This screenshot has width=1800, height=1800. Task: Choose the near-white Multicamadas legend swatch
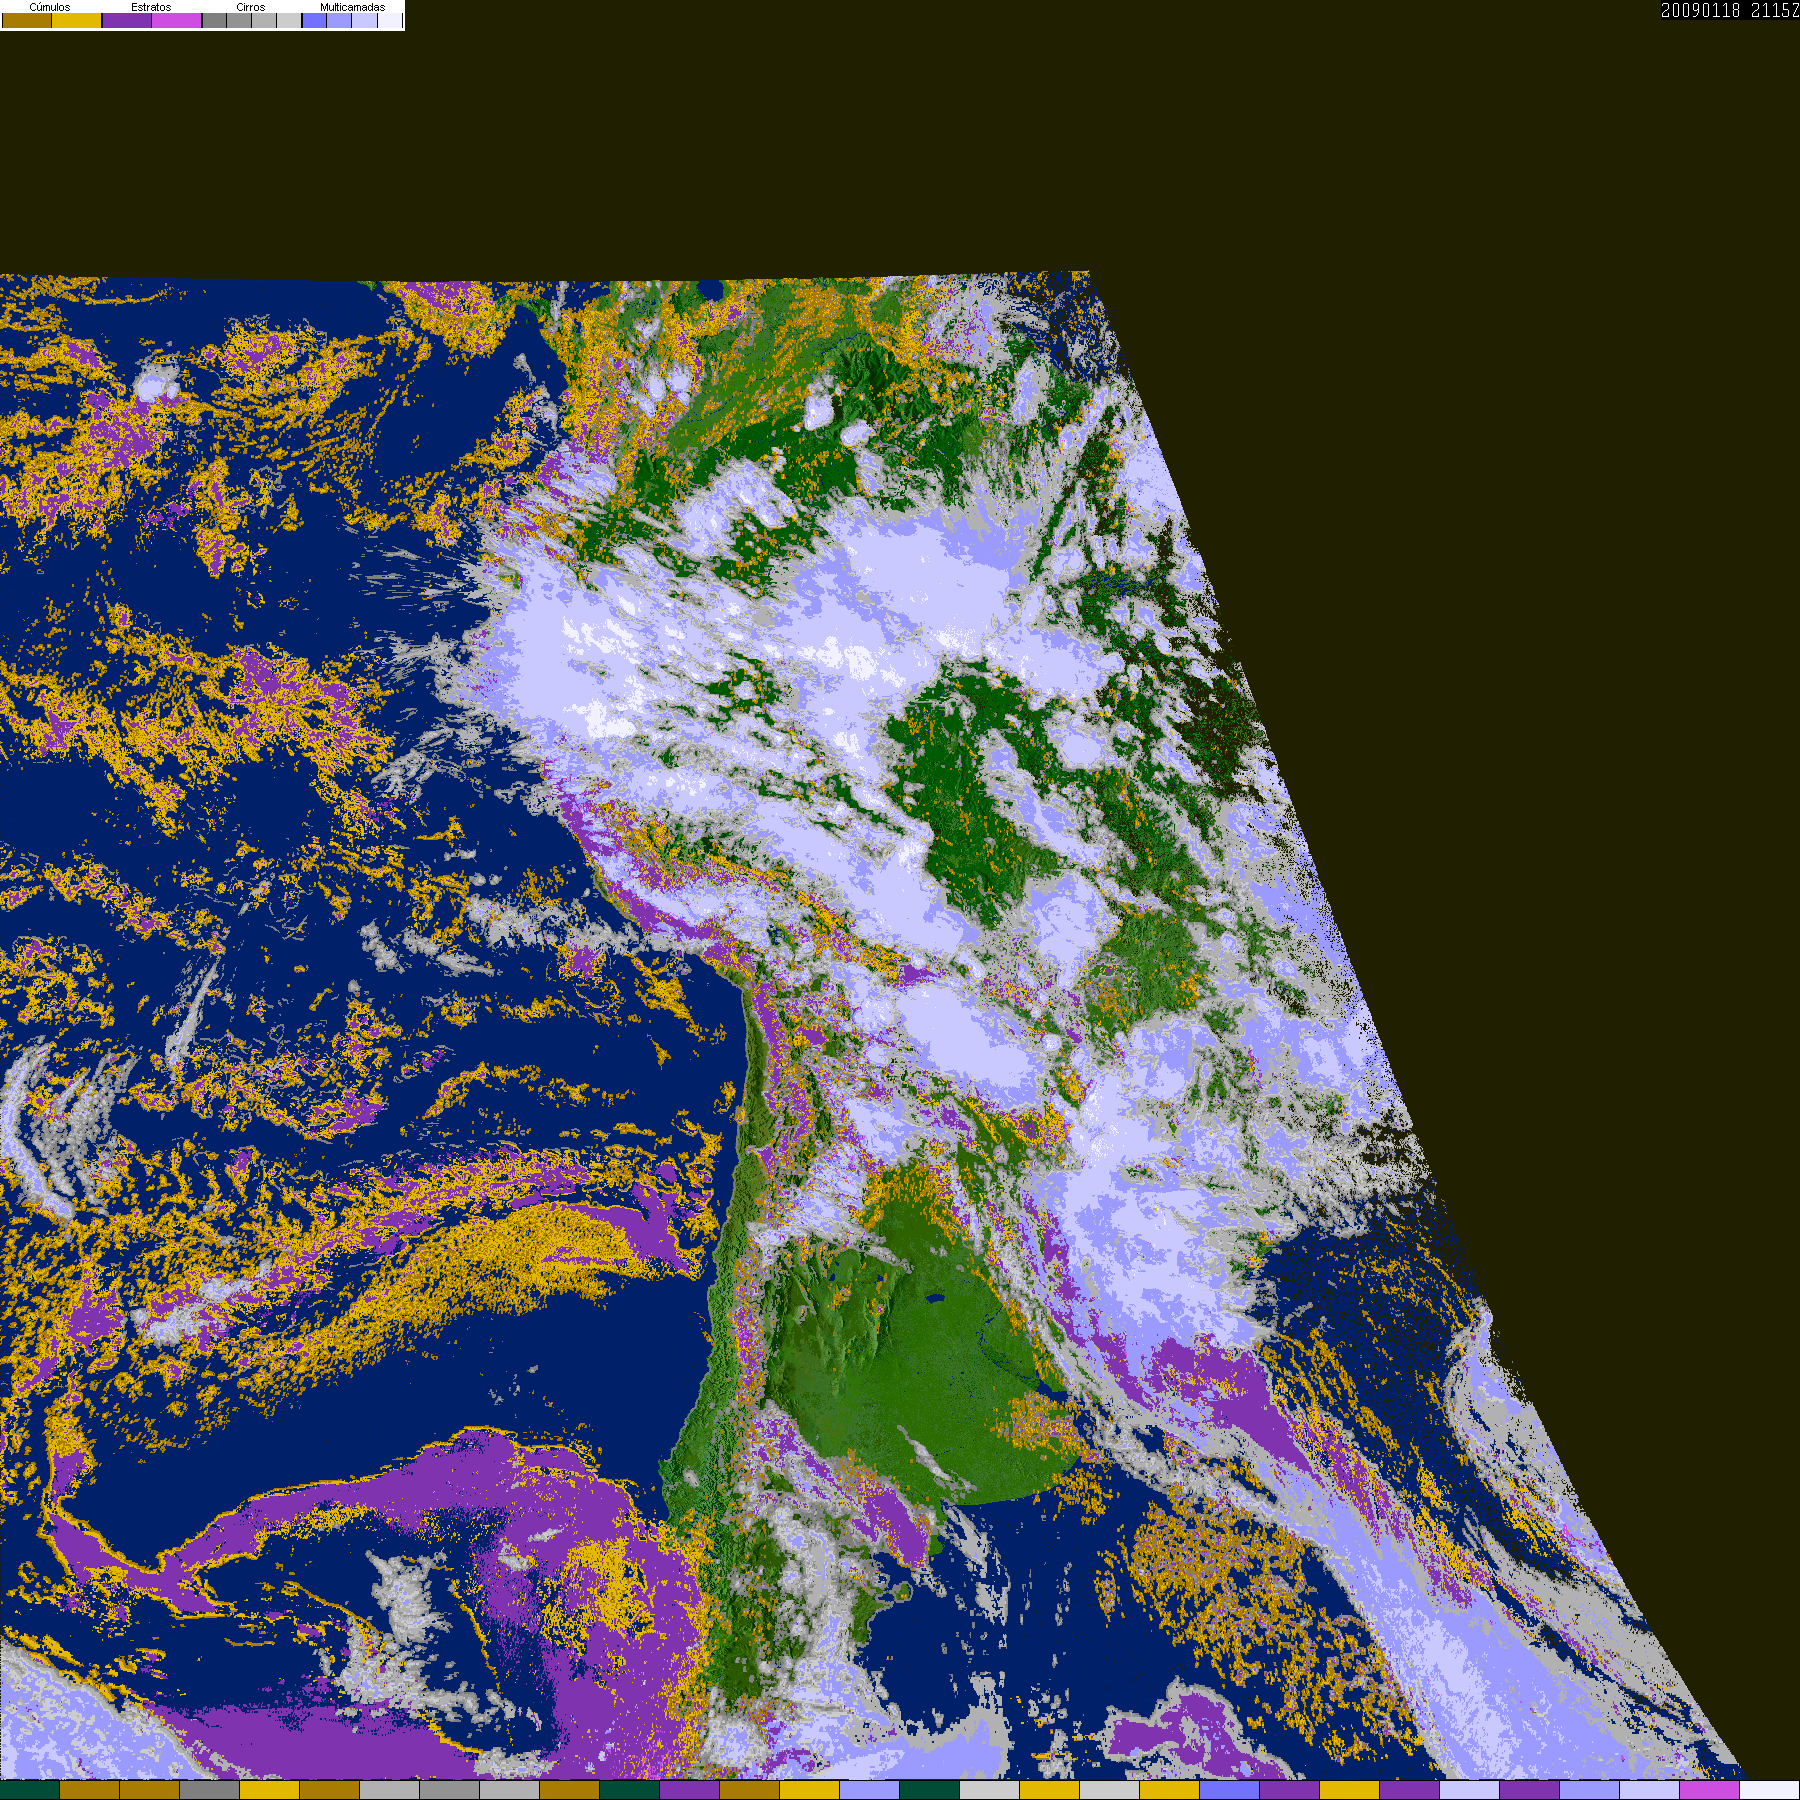point(389,21)
